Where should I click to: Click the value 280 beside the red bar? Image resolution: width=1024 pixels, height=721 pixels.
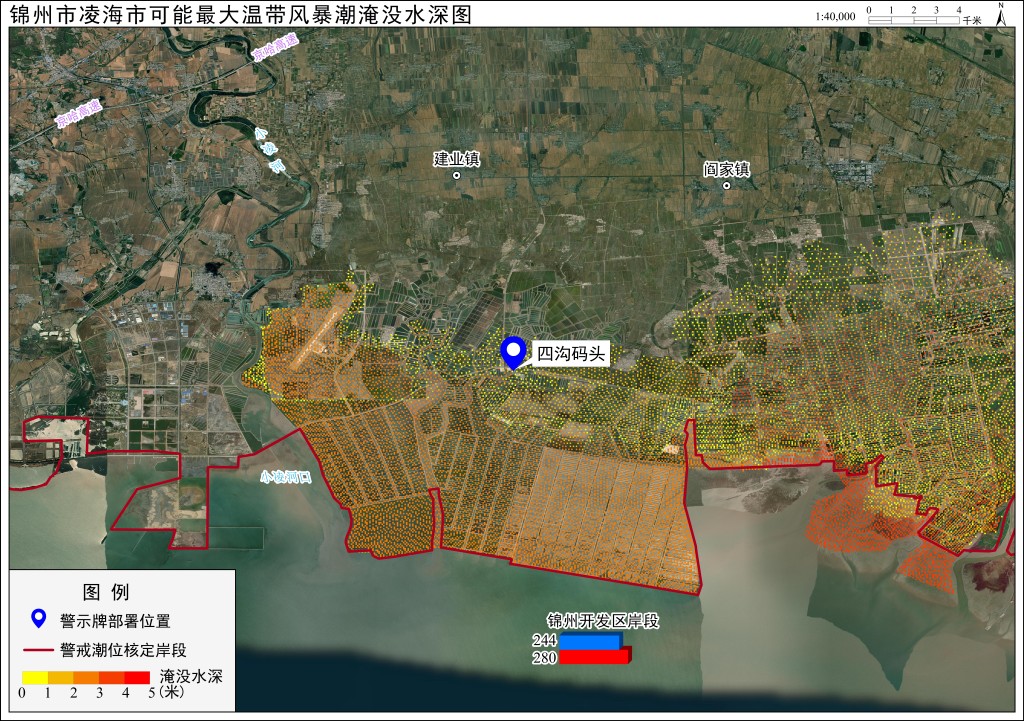pos(544,657)
